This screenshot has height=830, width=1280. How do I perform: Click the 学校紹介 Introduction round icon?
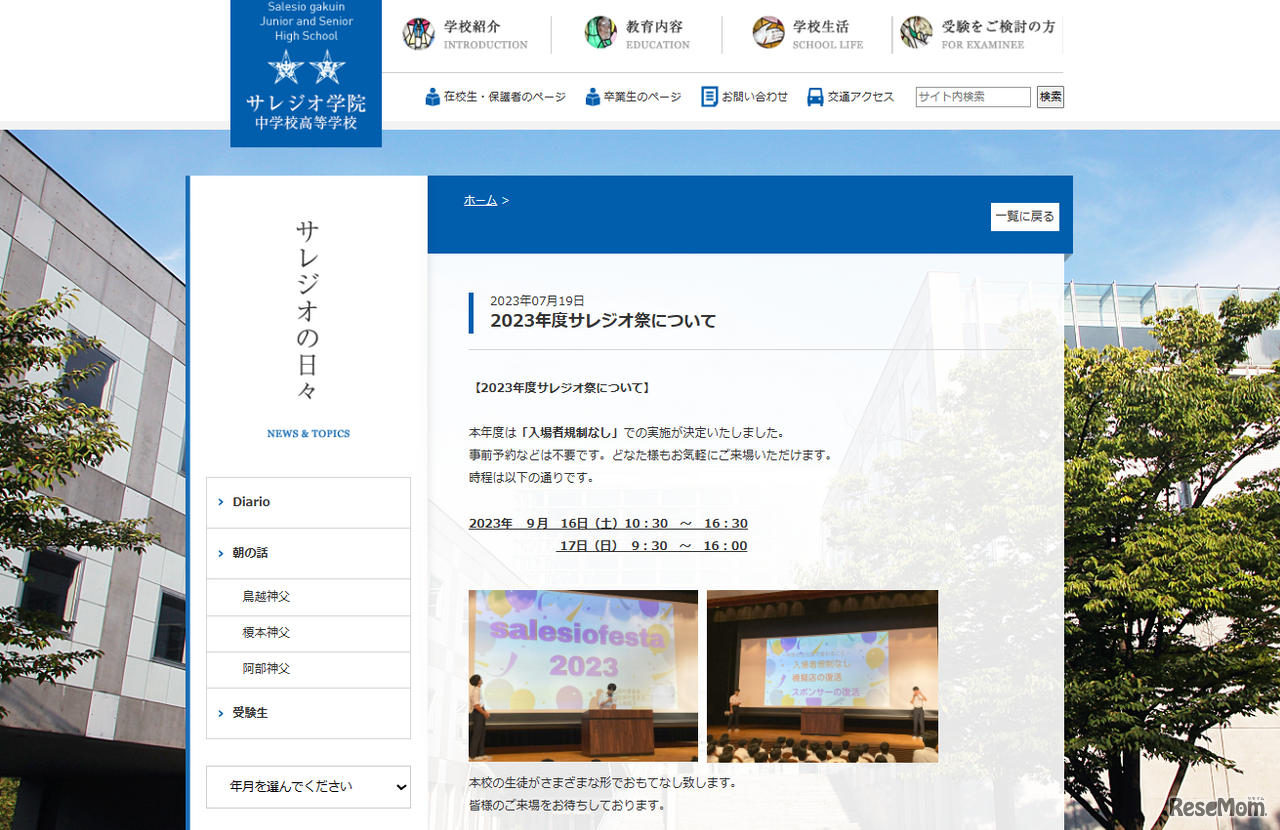418,34
